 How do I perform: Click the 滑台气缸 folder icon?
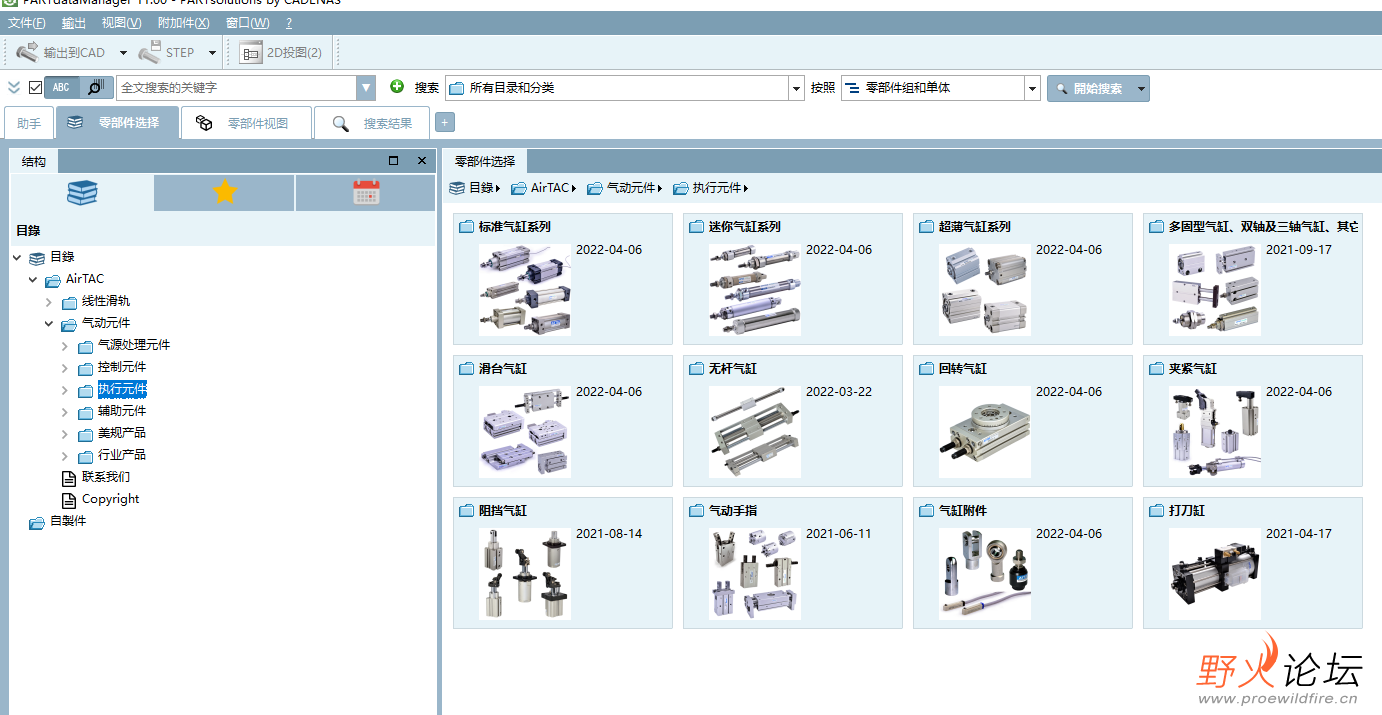(466, 369)
